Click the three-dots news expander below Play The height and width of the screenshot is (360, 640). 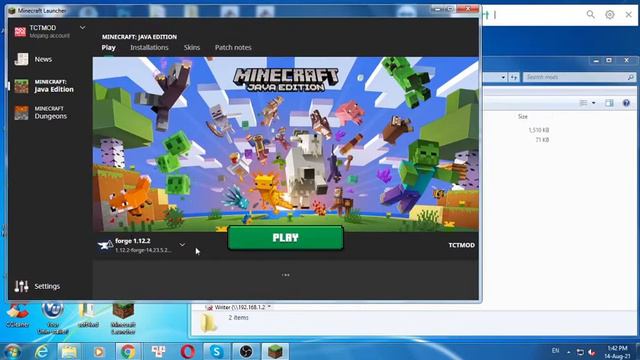point(286,275)
